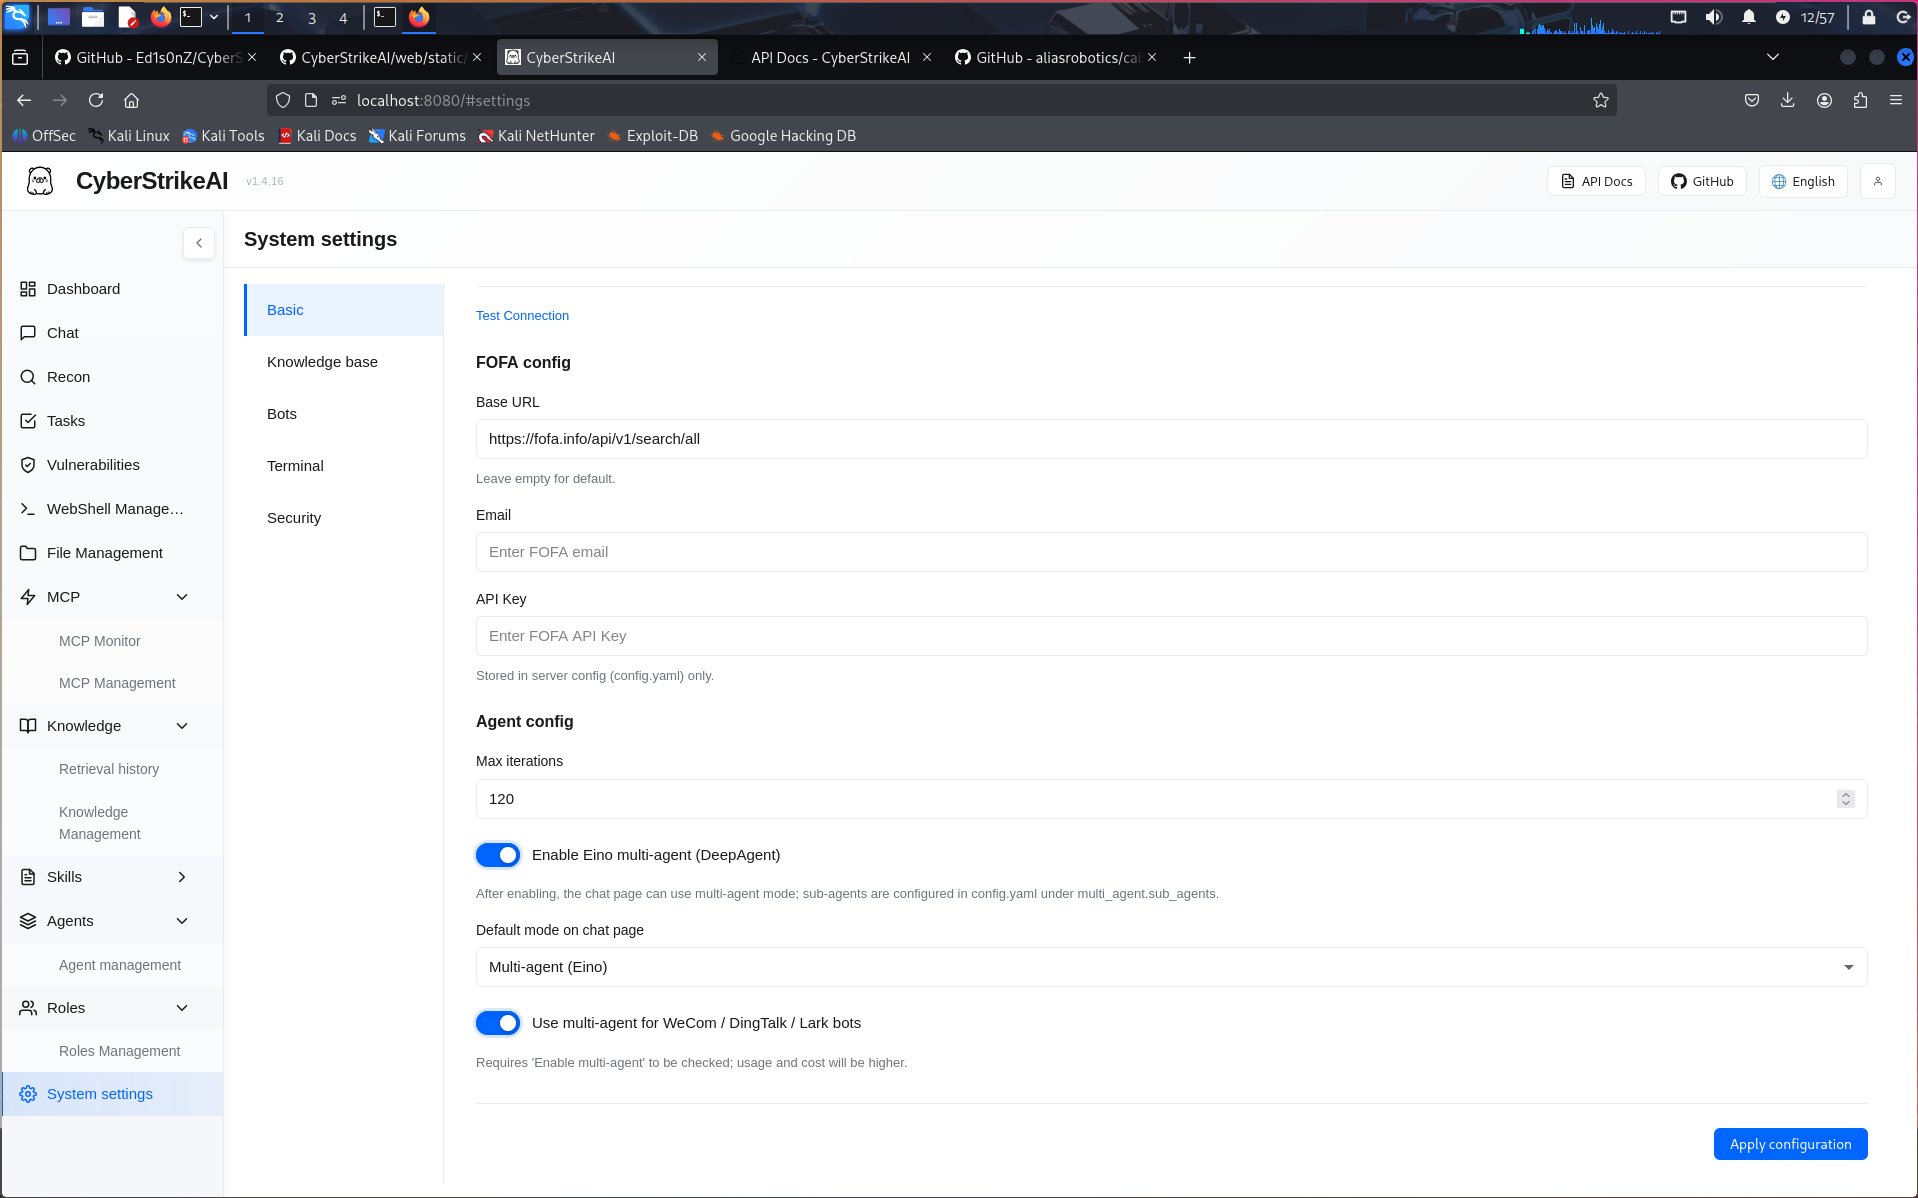Open Retrieval history page
The width and height of the screenshot is (1918, 1198).
click(109, 769)
